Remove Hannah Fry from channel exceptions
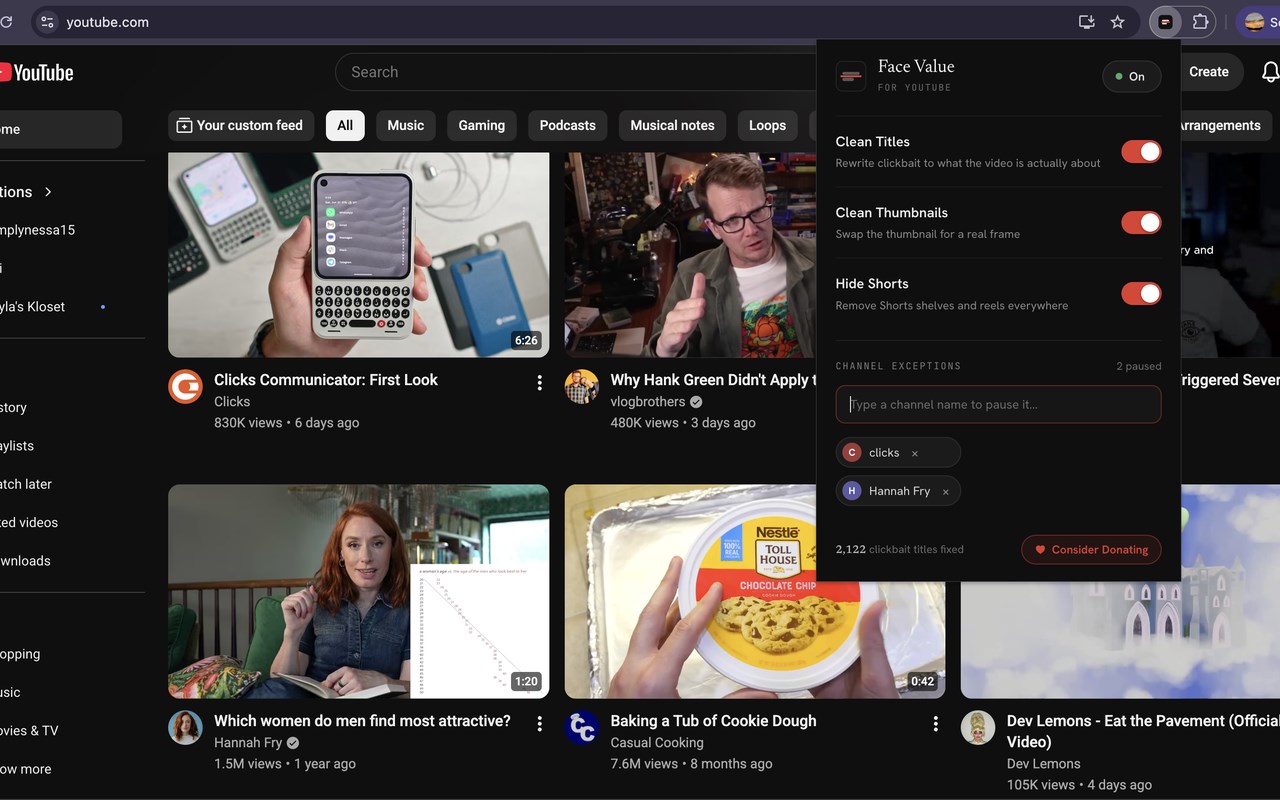Image resolution: width=1280 pixels, height=800 pixels. click(946, 491)
